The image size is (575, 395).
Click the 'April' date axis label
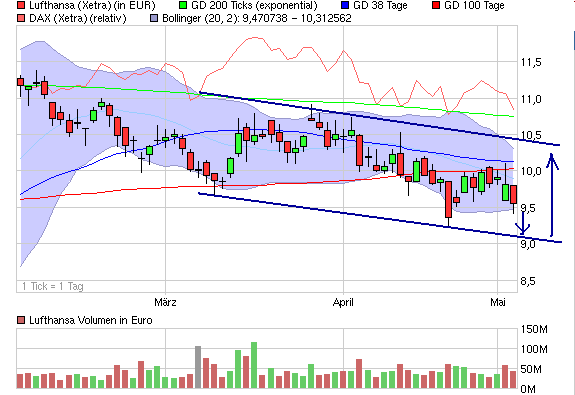(343, 302)
